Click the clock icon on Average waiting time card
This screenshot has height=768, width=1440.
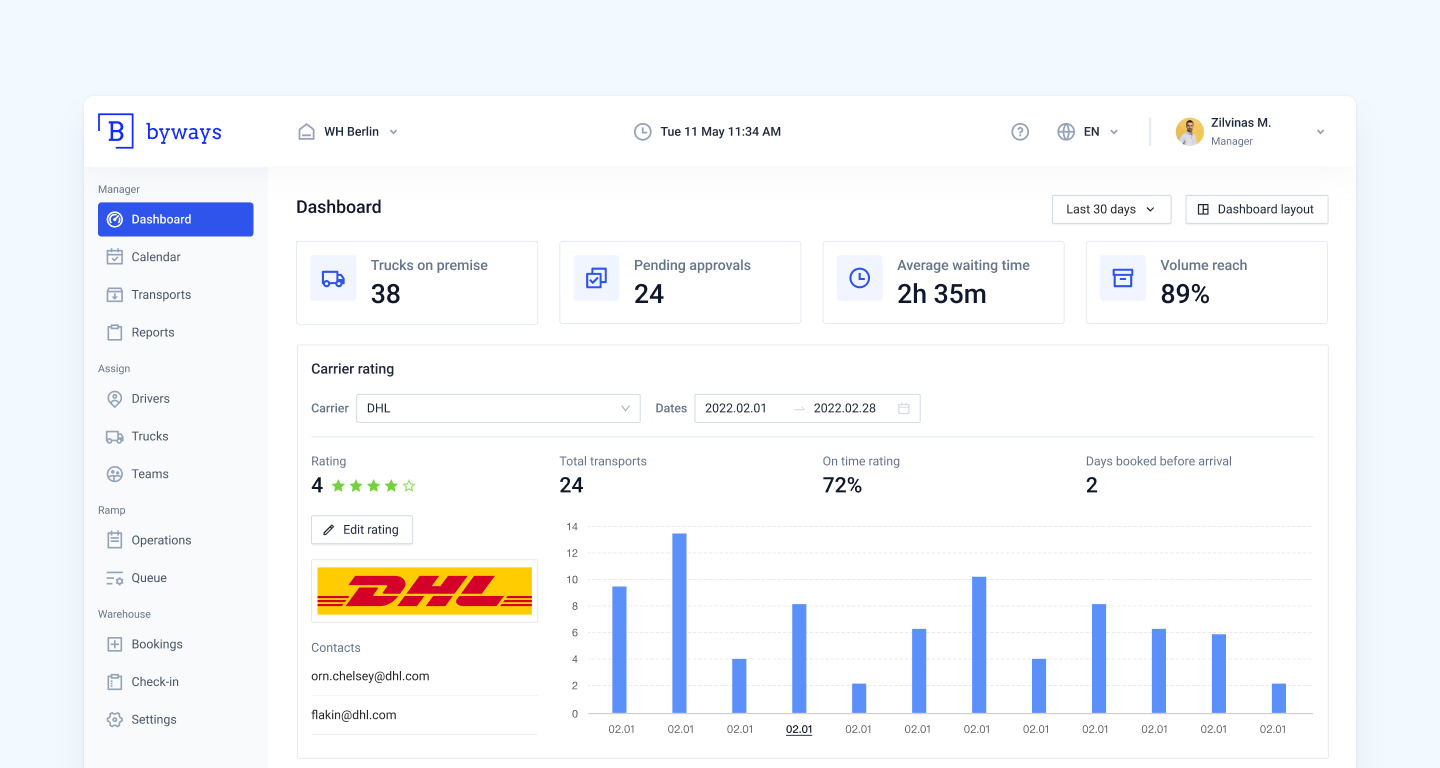(x=859, y=279)
